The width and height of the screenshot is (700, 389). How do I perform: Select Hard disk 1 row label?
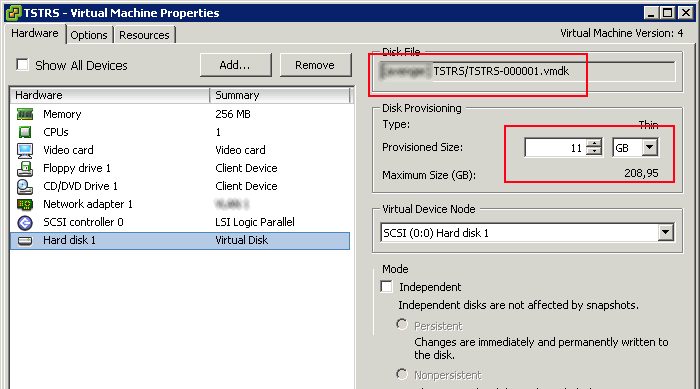click(x=69, y=240)
